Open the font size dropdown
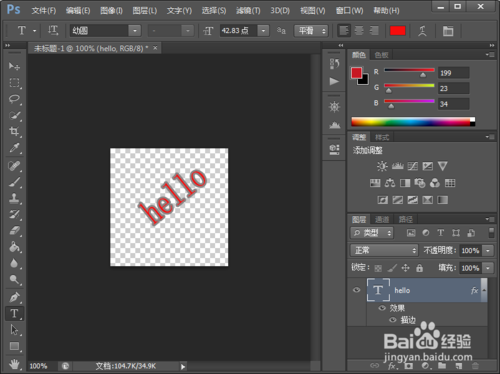Viewport: 500px width, 374px height. (263, 31)
